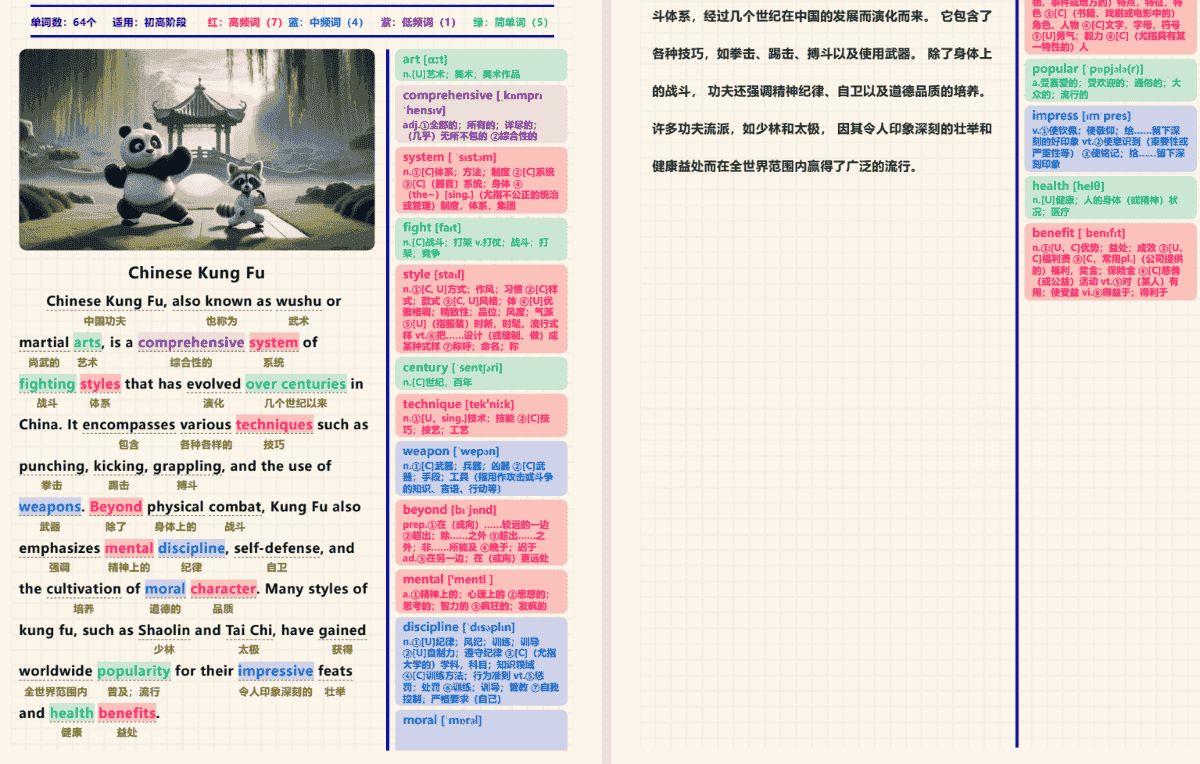Click the green '简单词（5）' legend label
The width and height of the screenshot is (1200, 764).
coord(510,22)
